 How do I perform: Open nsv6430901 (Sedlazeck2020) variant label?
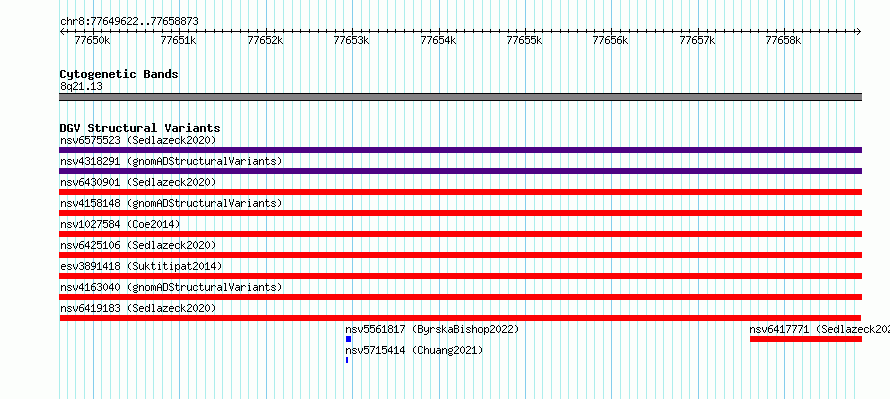[138, 182]
